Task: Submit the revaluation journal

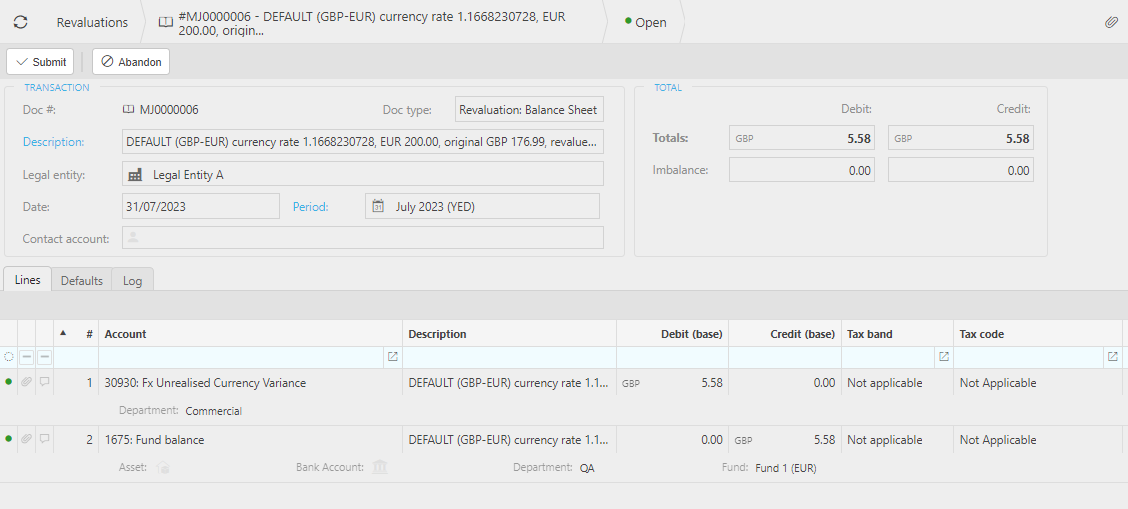Action: tap(40, 62)
